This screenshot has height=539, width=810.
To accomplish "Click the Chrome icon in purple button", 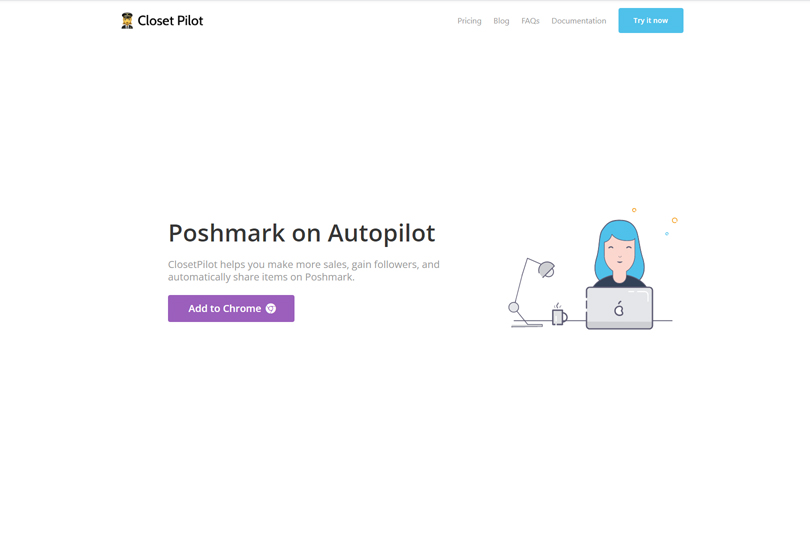I will click(x=271, y=309).
